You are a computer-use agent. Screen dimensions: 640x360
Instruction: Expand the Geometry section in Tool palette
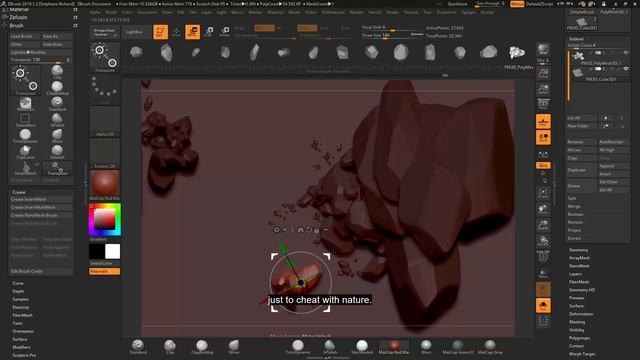click(579, 250)
